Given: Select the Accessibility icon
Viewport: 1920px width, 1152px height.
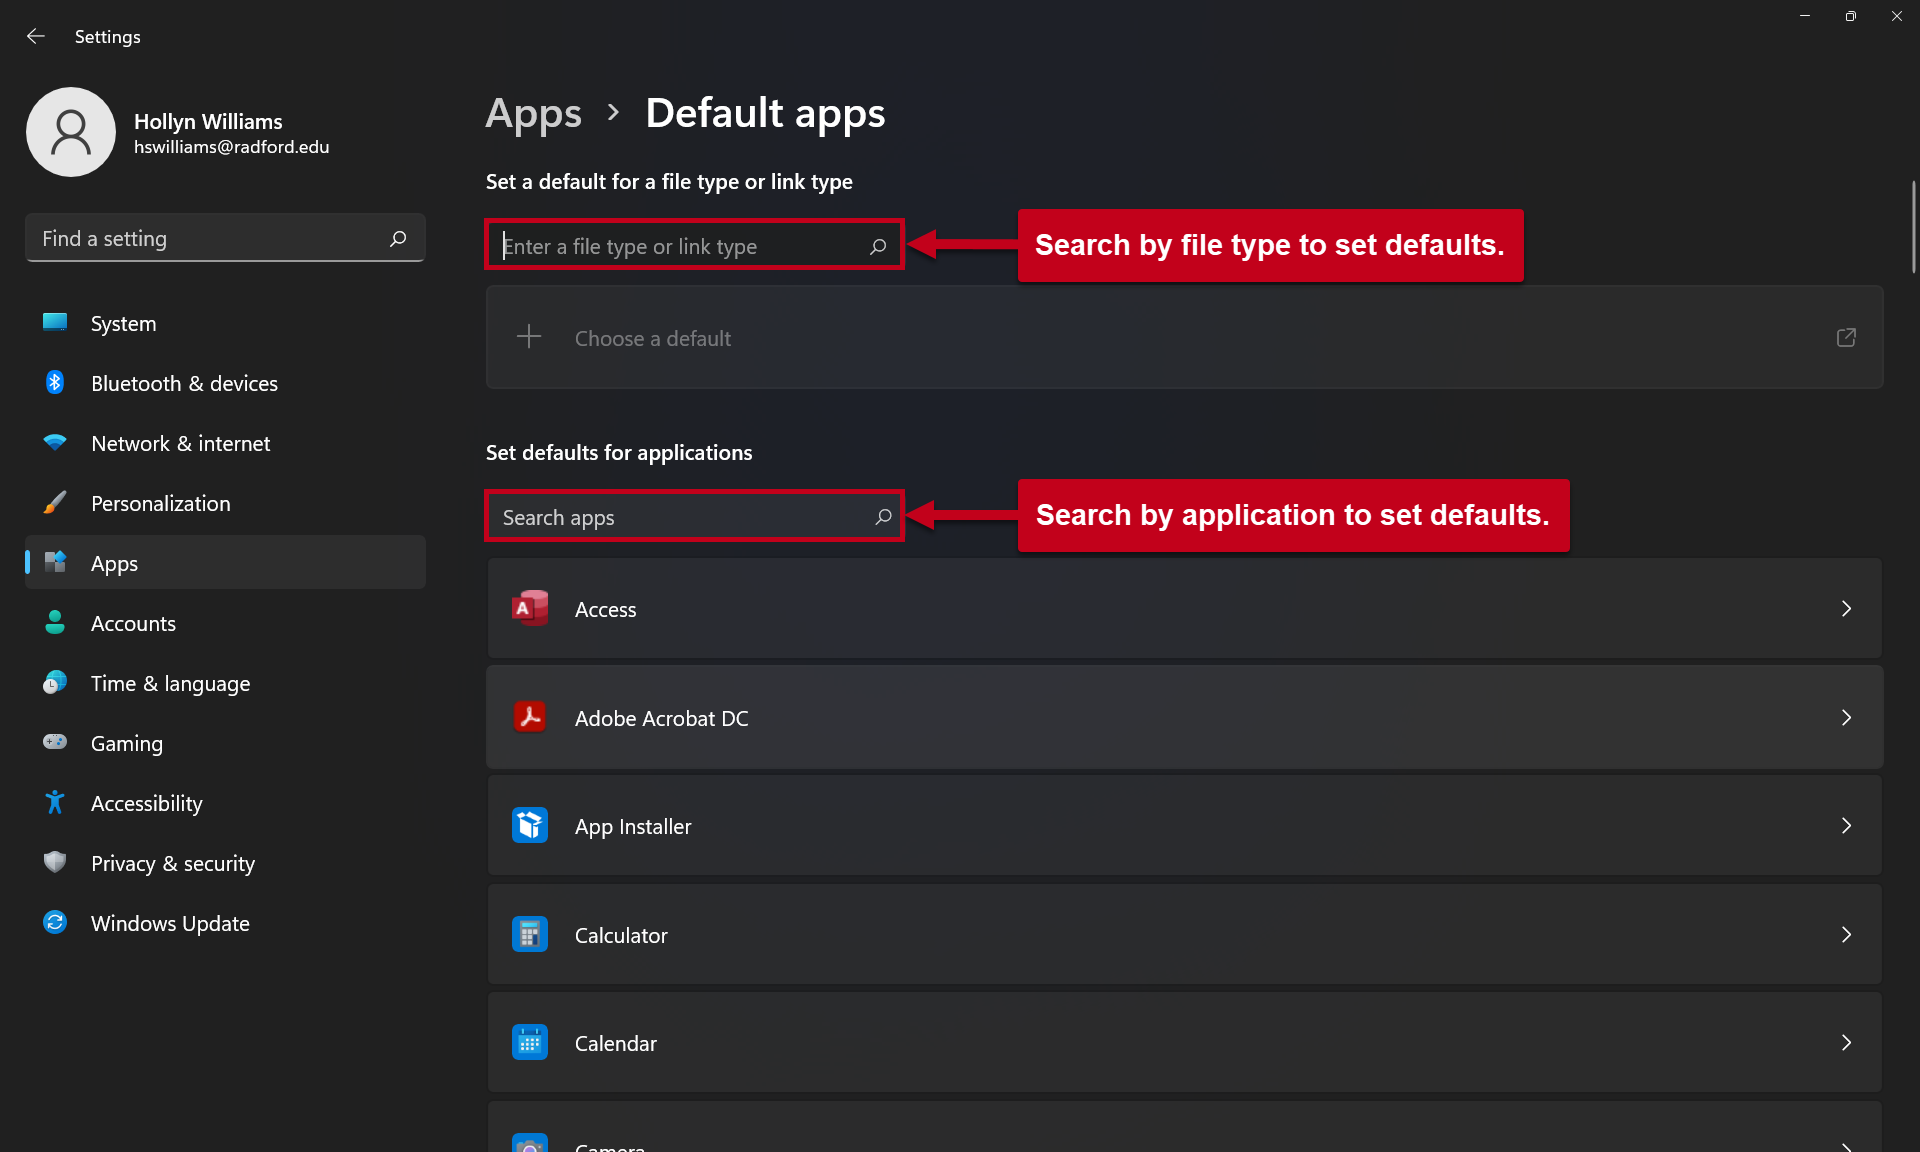Looking at the screenshot, I should [x=54, y=803].
